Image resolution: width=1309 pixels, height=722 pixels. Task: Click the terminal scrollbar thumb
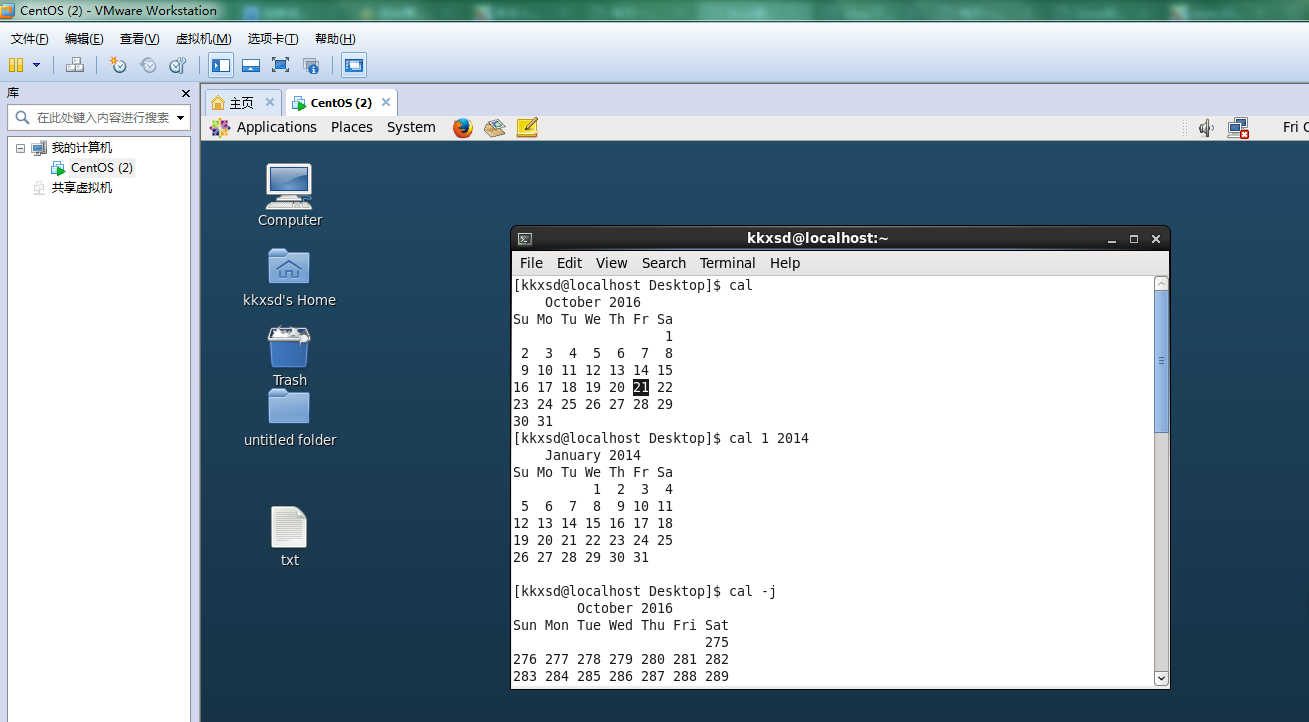[1161, 361]
